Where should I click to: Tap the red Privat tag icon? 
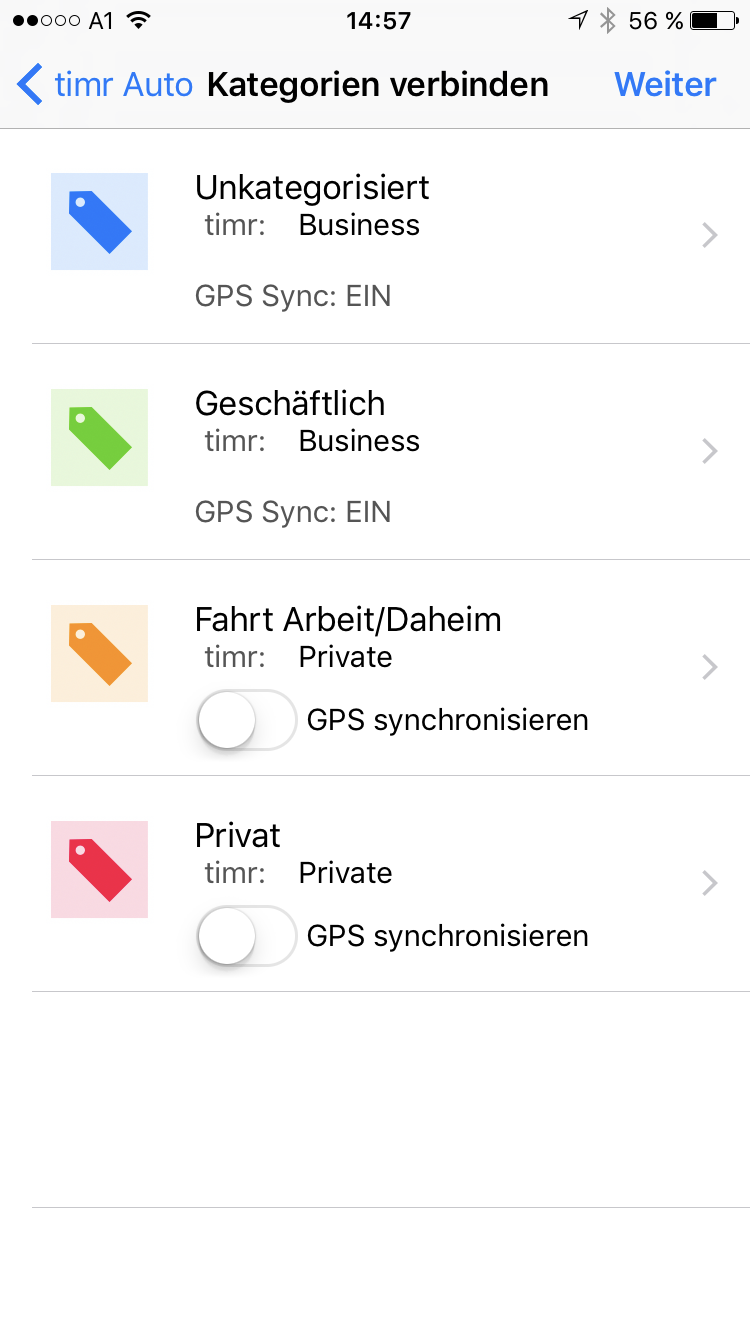99,869
